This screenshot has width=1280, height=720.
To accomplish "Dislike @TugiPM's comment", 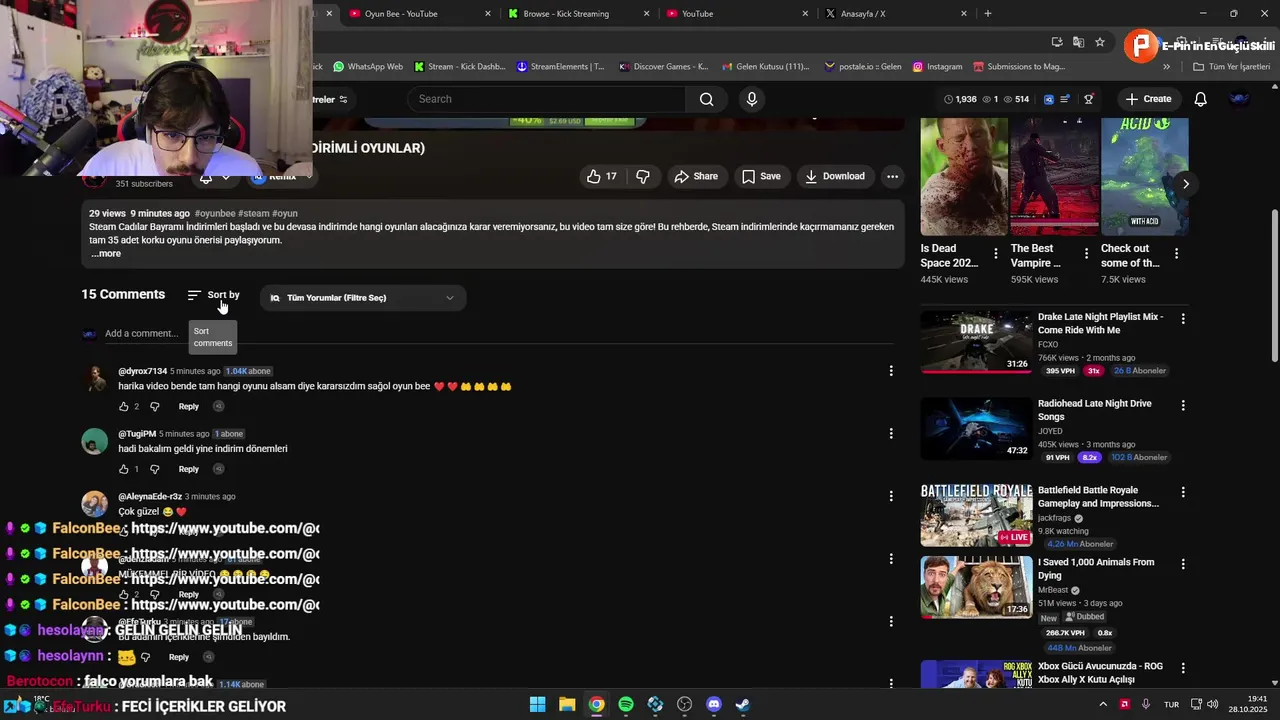I will (x=154, y=469).
